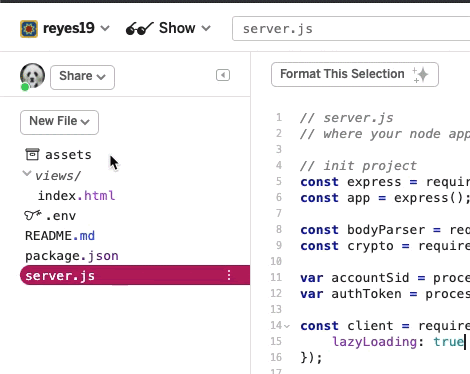Click the "const express" line of code
Screen dimensions: 470x374
coord(385,182)
